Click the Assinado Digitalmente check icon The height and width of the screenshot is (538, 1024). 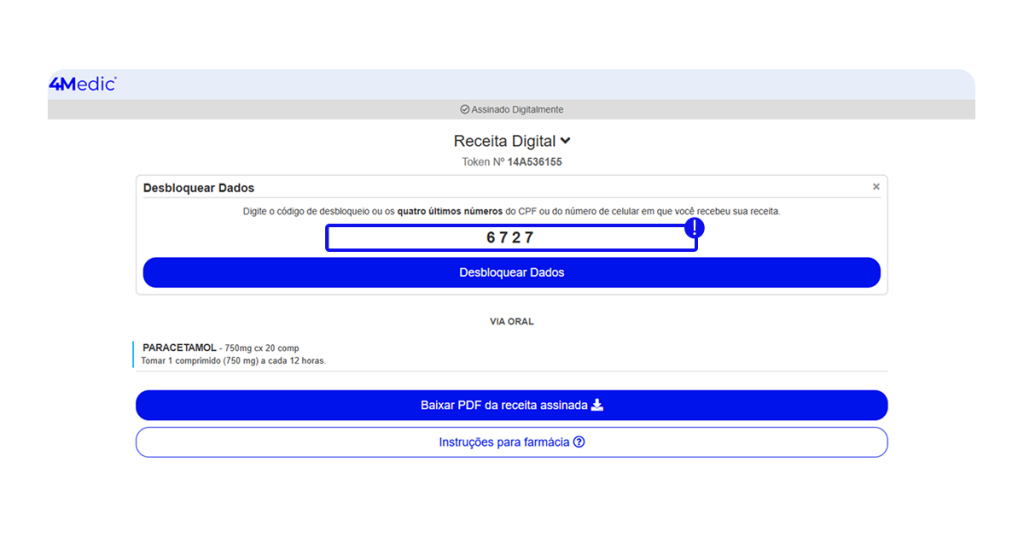coord(465,110)
